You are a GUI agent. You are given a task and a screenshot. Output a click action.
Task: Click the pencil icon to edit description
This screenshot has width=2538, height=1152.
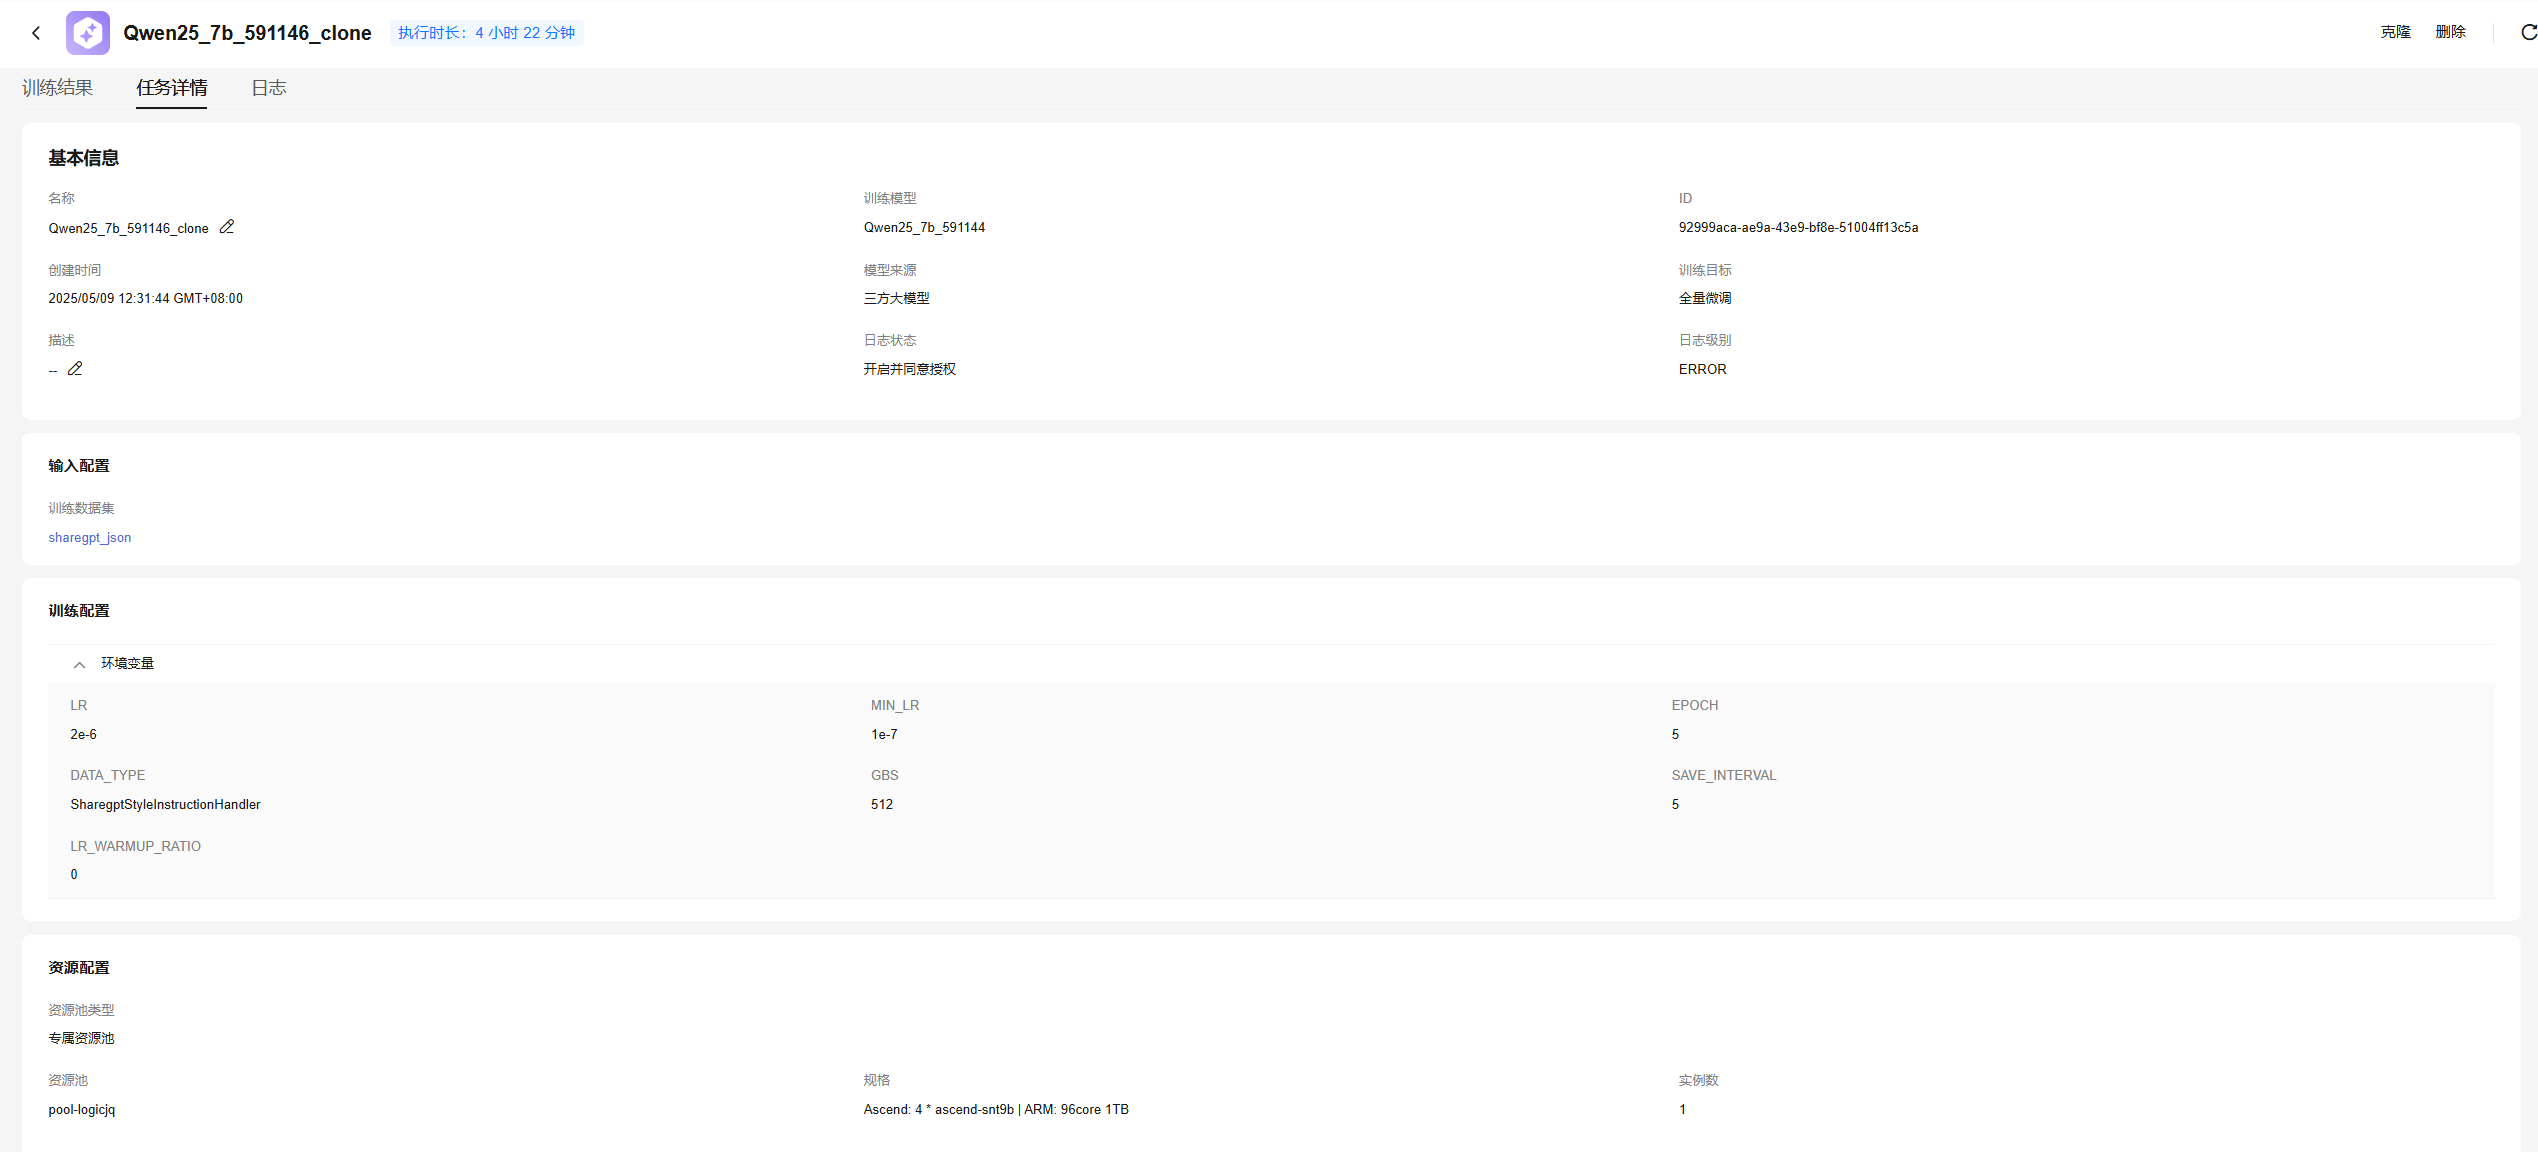pos(75,369)
